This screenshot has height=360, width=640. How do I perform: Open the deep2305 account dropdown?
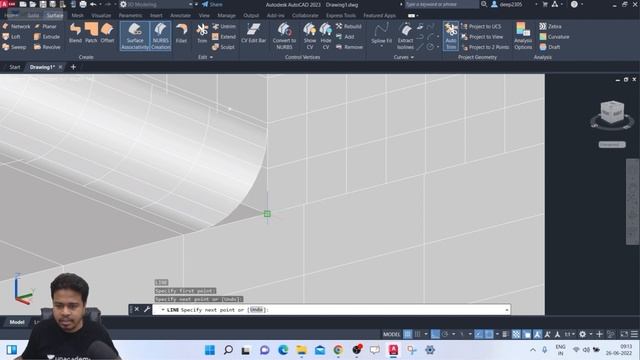[x=536, y=4]
